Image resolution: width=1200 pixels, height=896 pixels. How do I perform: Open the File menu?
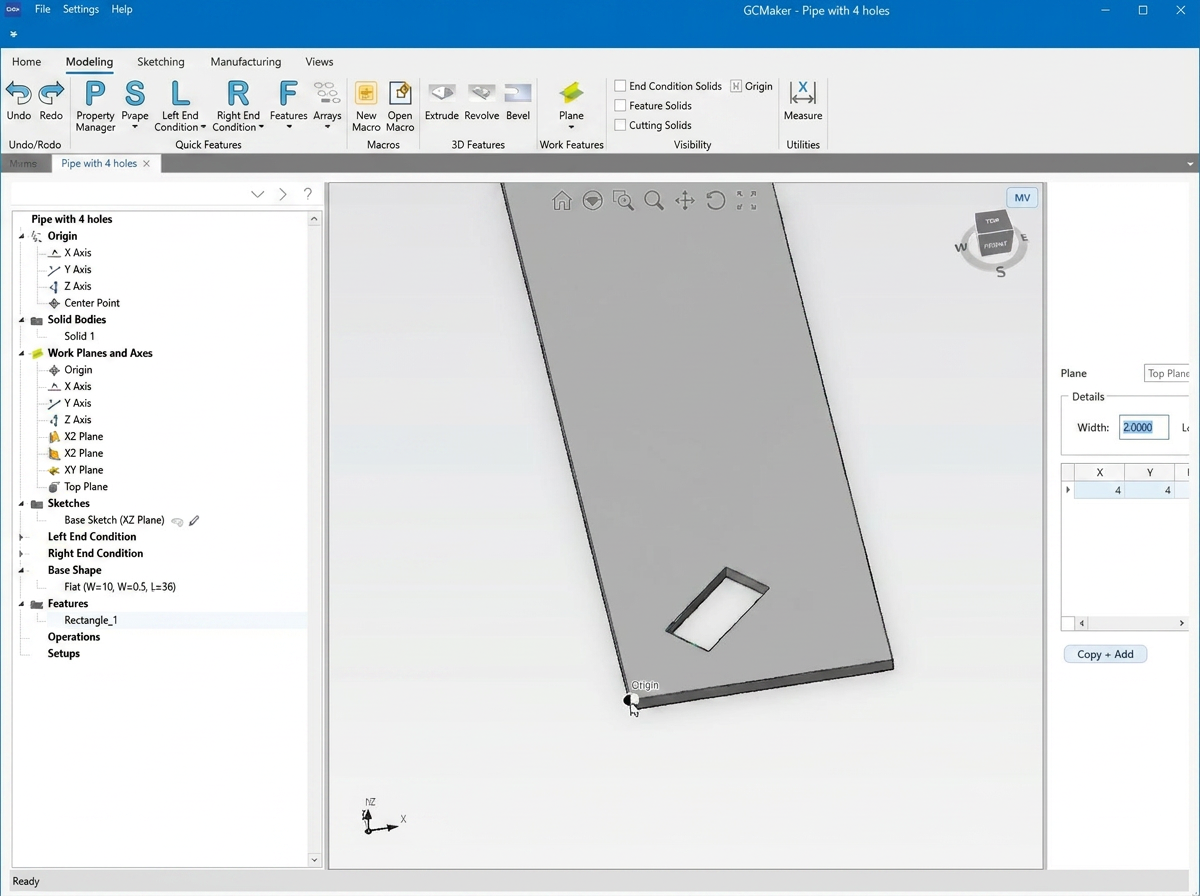43,9
